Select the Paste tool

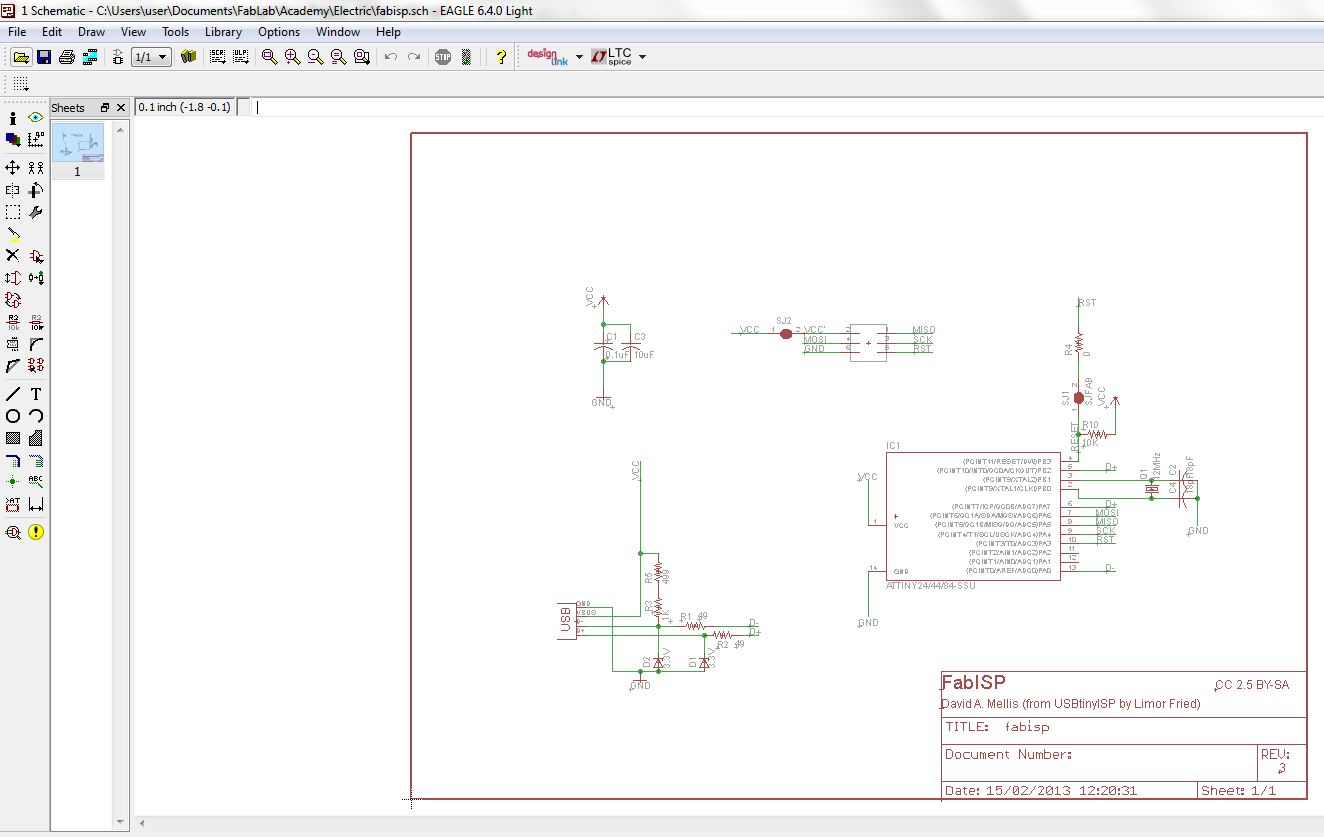click(13, 234)
